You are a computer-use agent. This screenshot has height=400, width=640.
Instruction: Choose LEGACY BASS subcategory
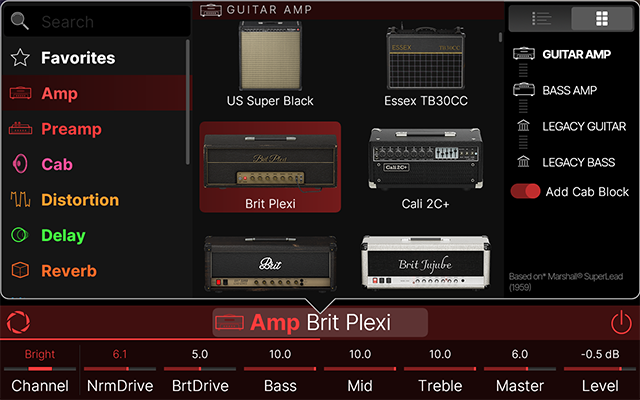point(578,162)
